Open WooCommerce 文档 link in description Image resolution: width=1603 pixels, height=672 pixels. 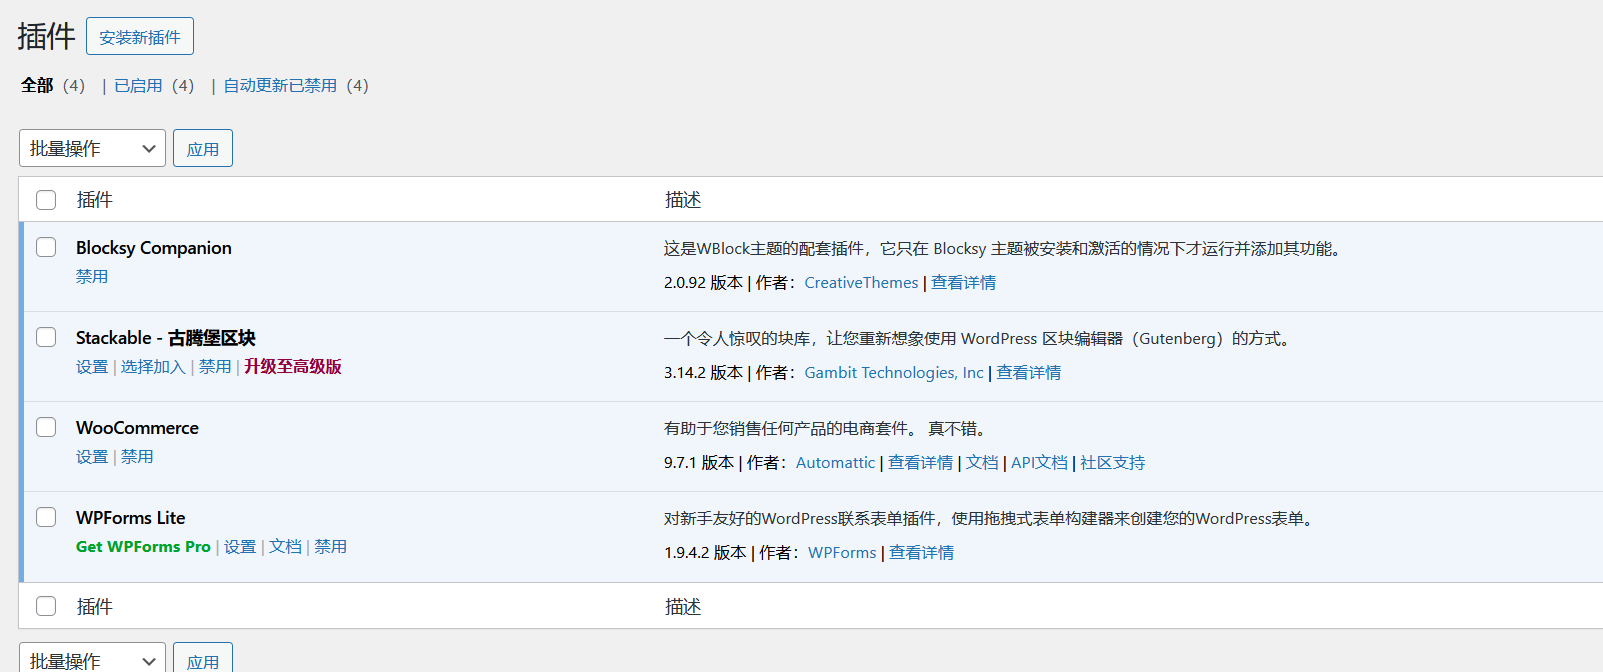(982, 463)
